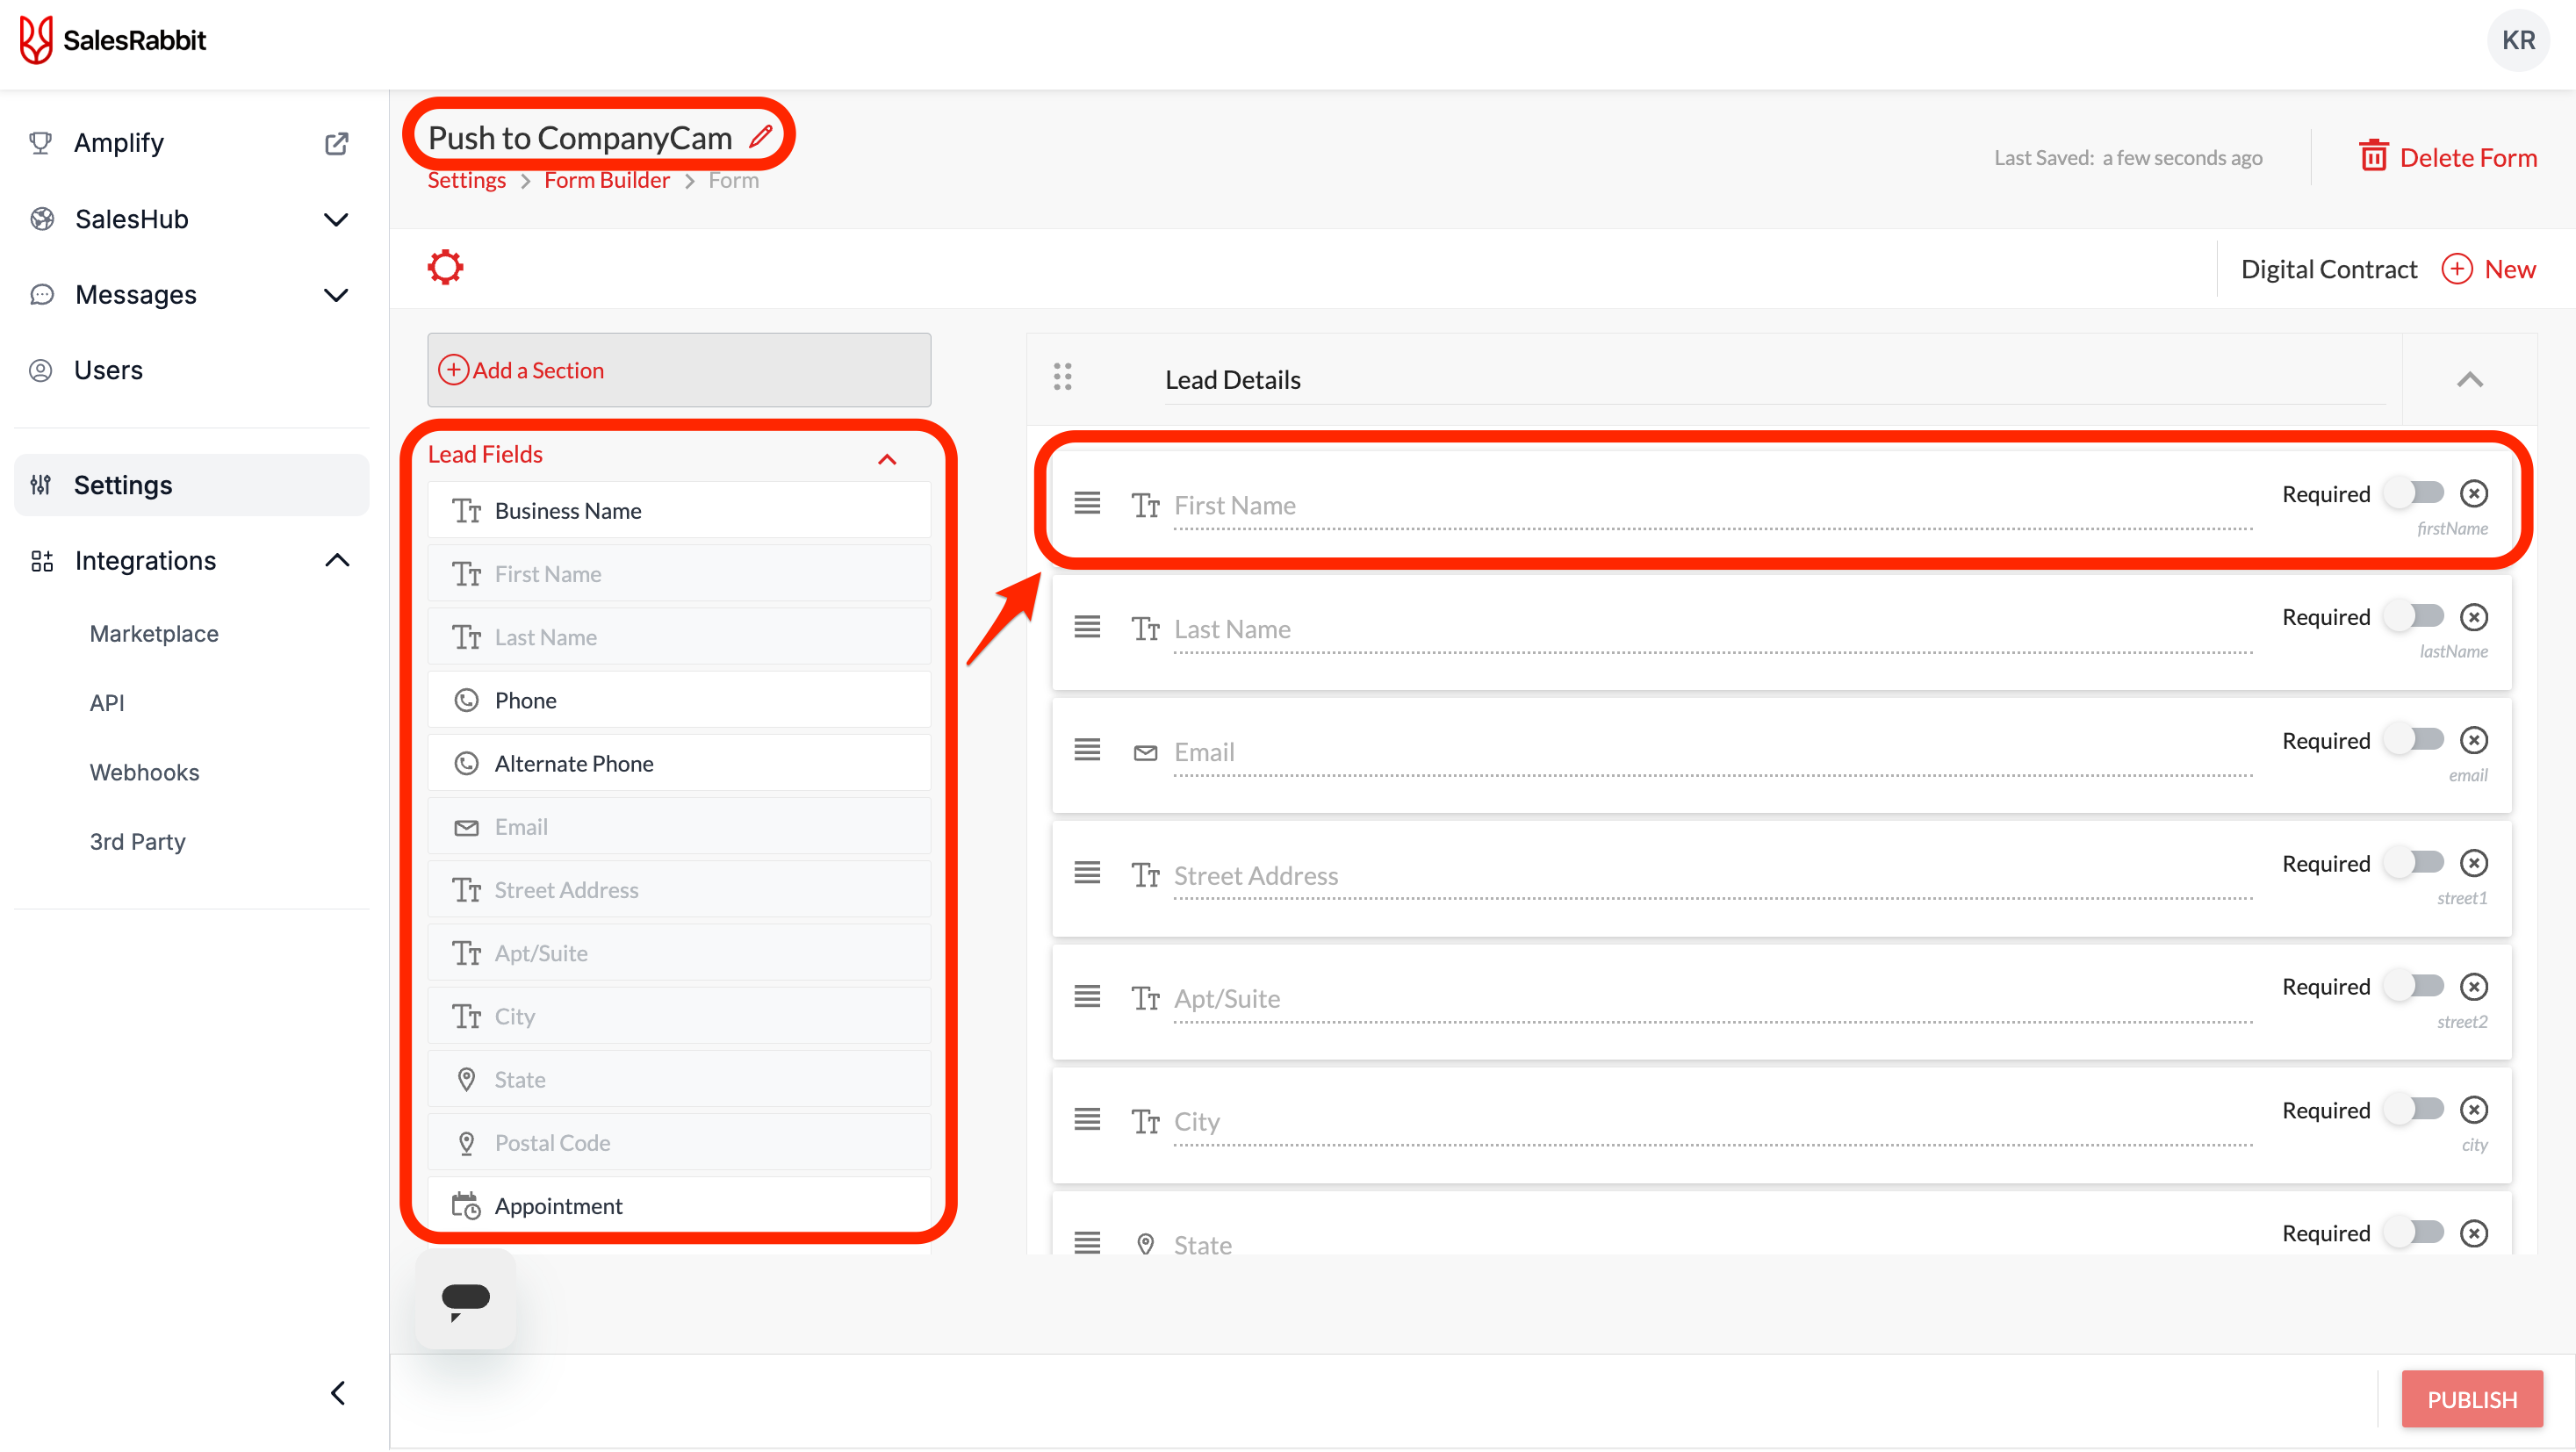
Task: Click the pencil icon to rename form
Action: 761,136
